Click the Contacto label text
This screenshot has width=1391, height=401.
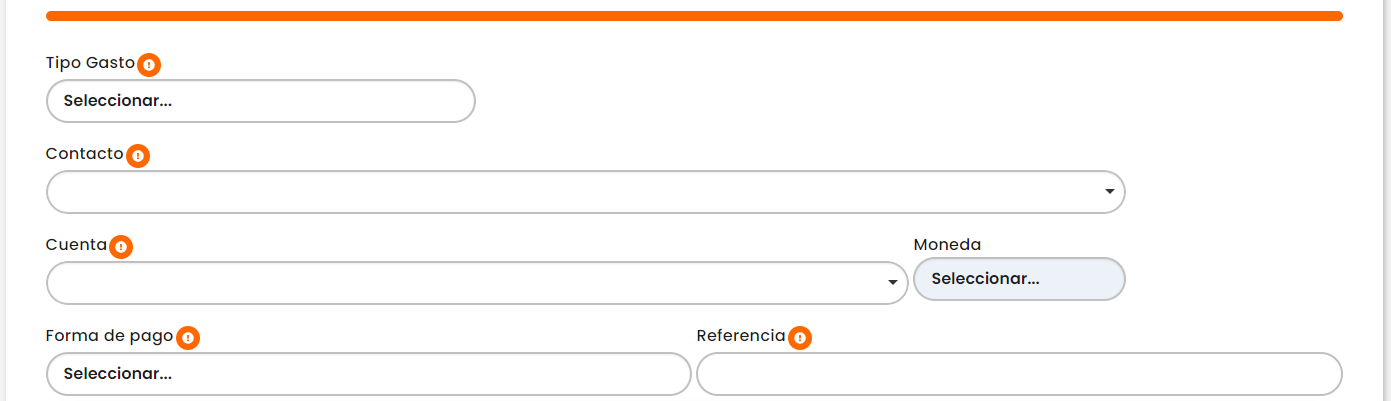point(84,154)
